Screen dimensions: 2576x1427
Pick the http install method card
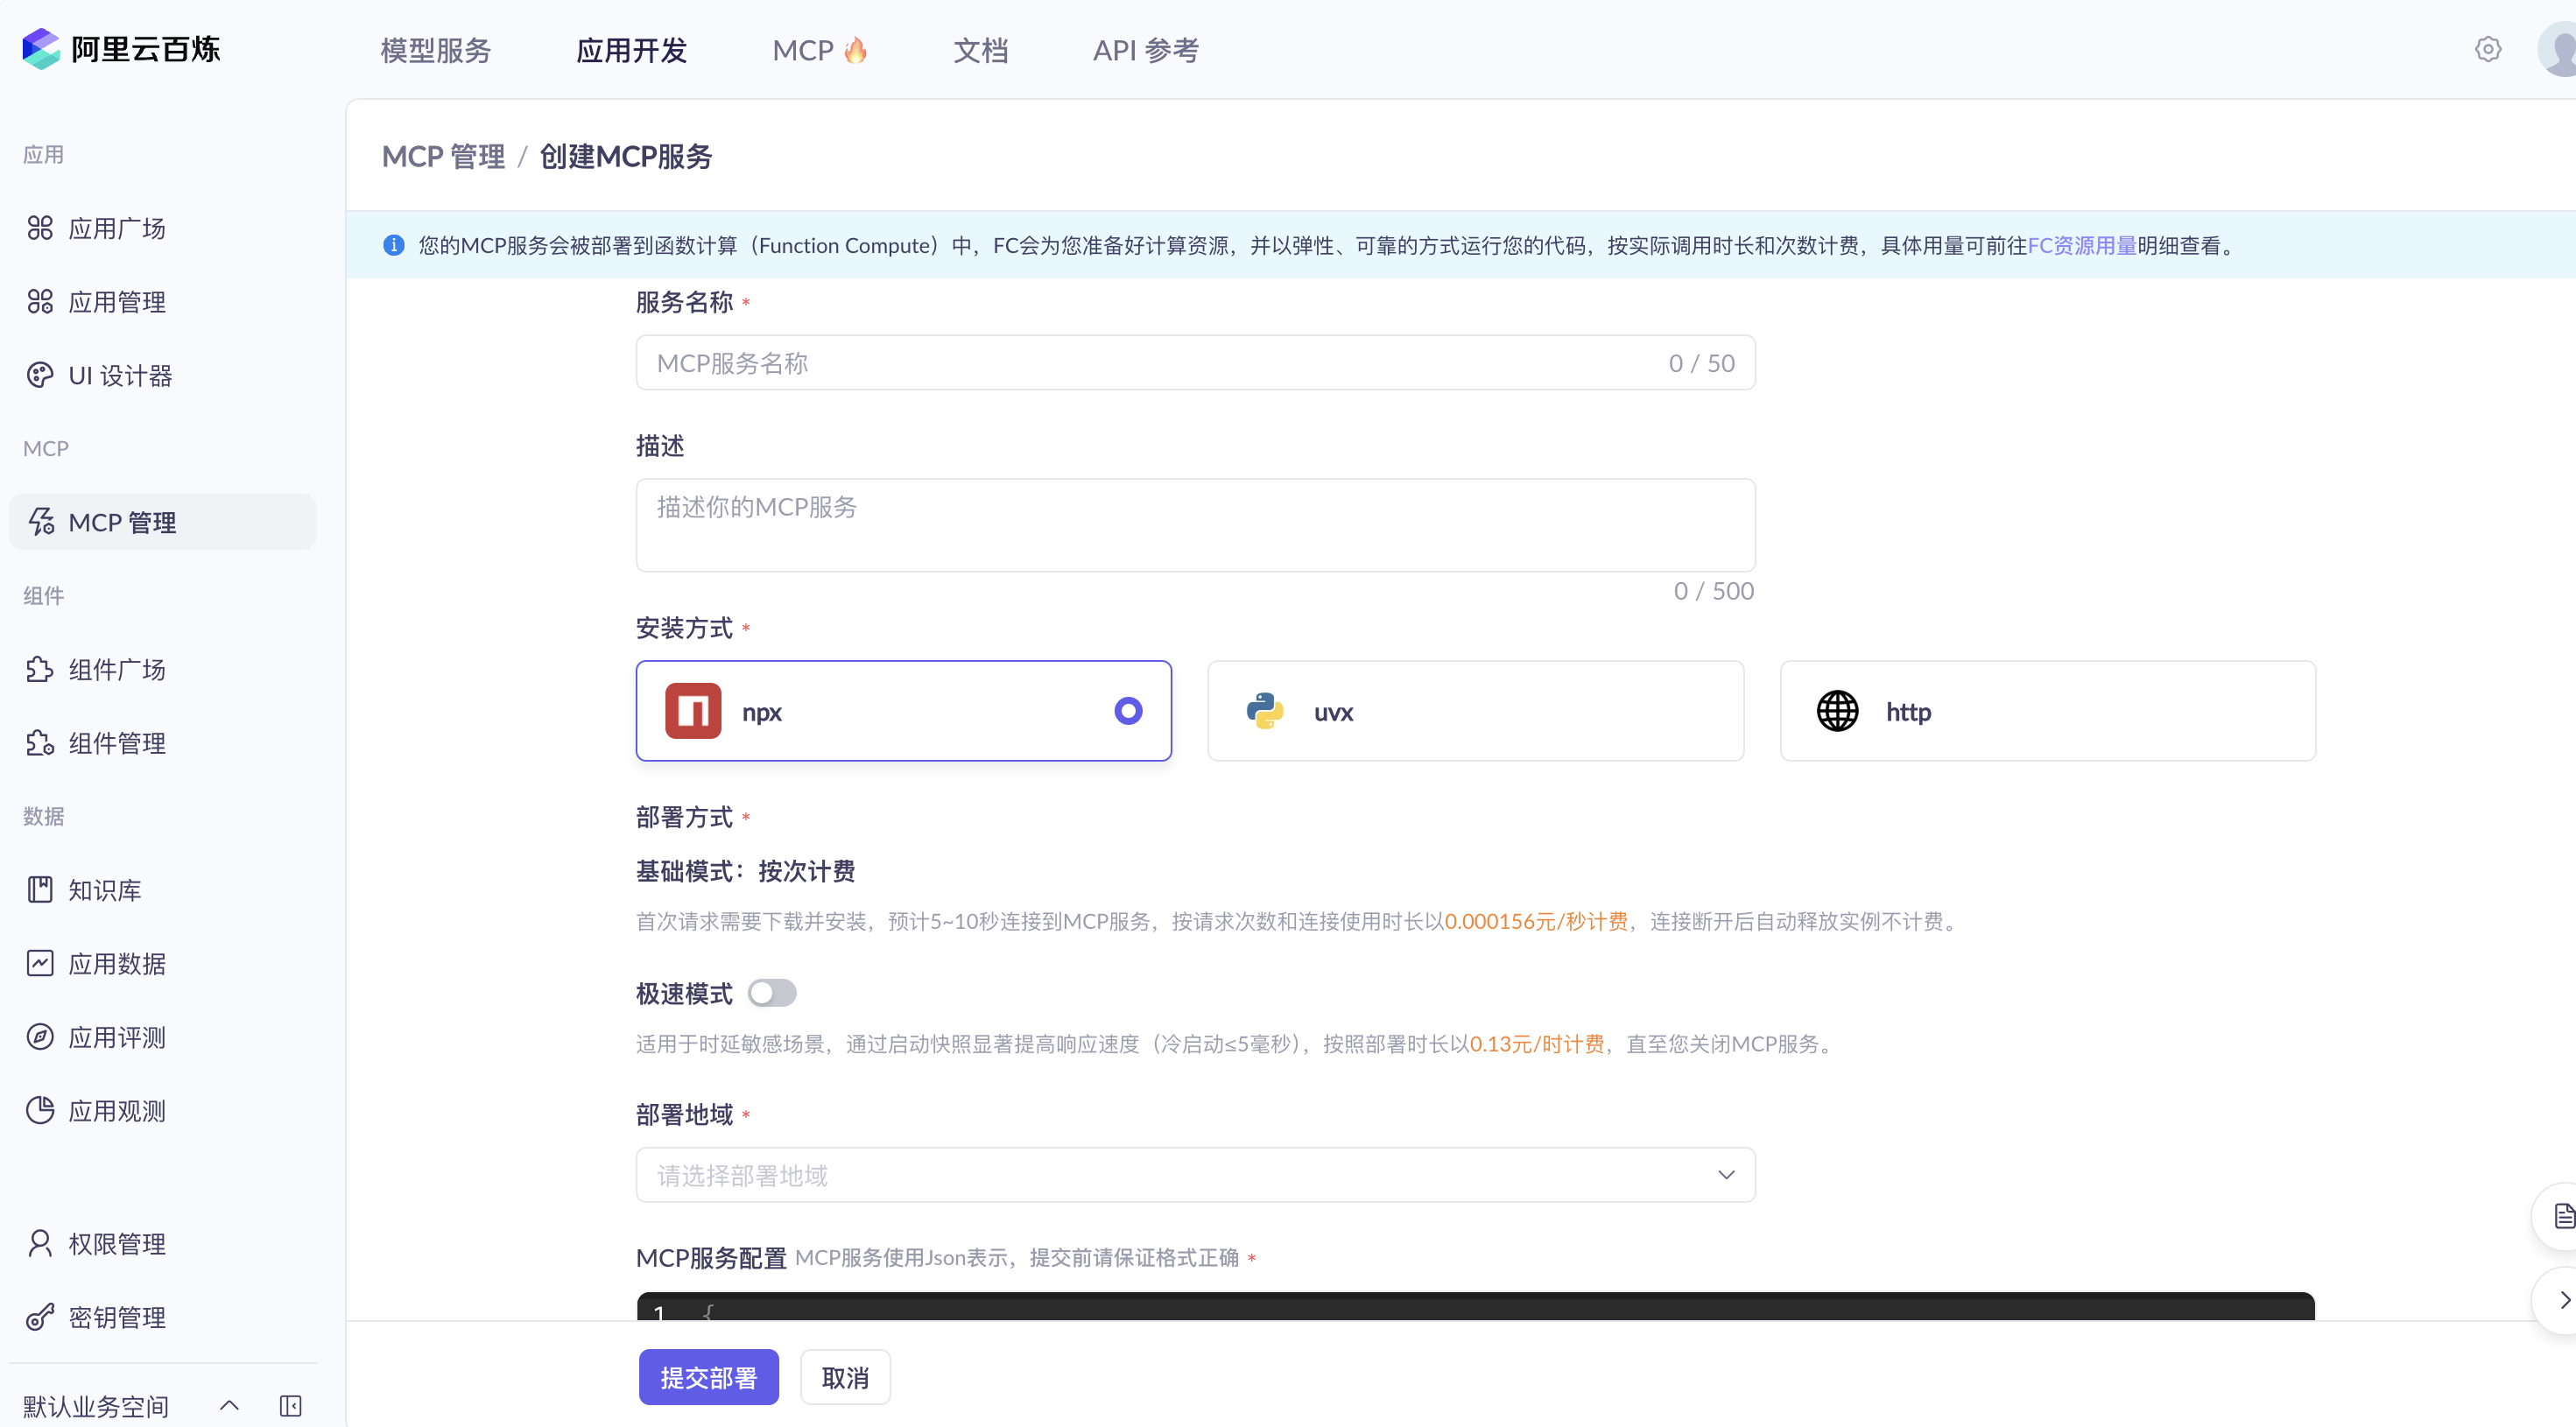click(x=2047, y=711)
